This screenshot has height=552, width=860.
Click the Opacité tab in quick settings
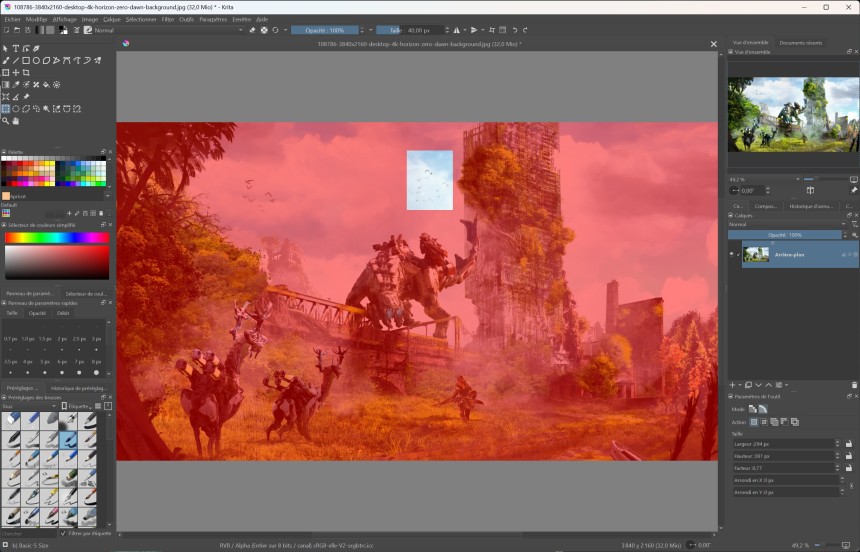(x=37, y=313)
